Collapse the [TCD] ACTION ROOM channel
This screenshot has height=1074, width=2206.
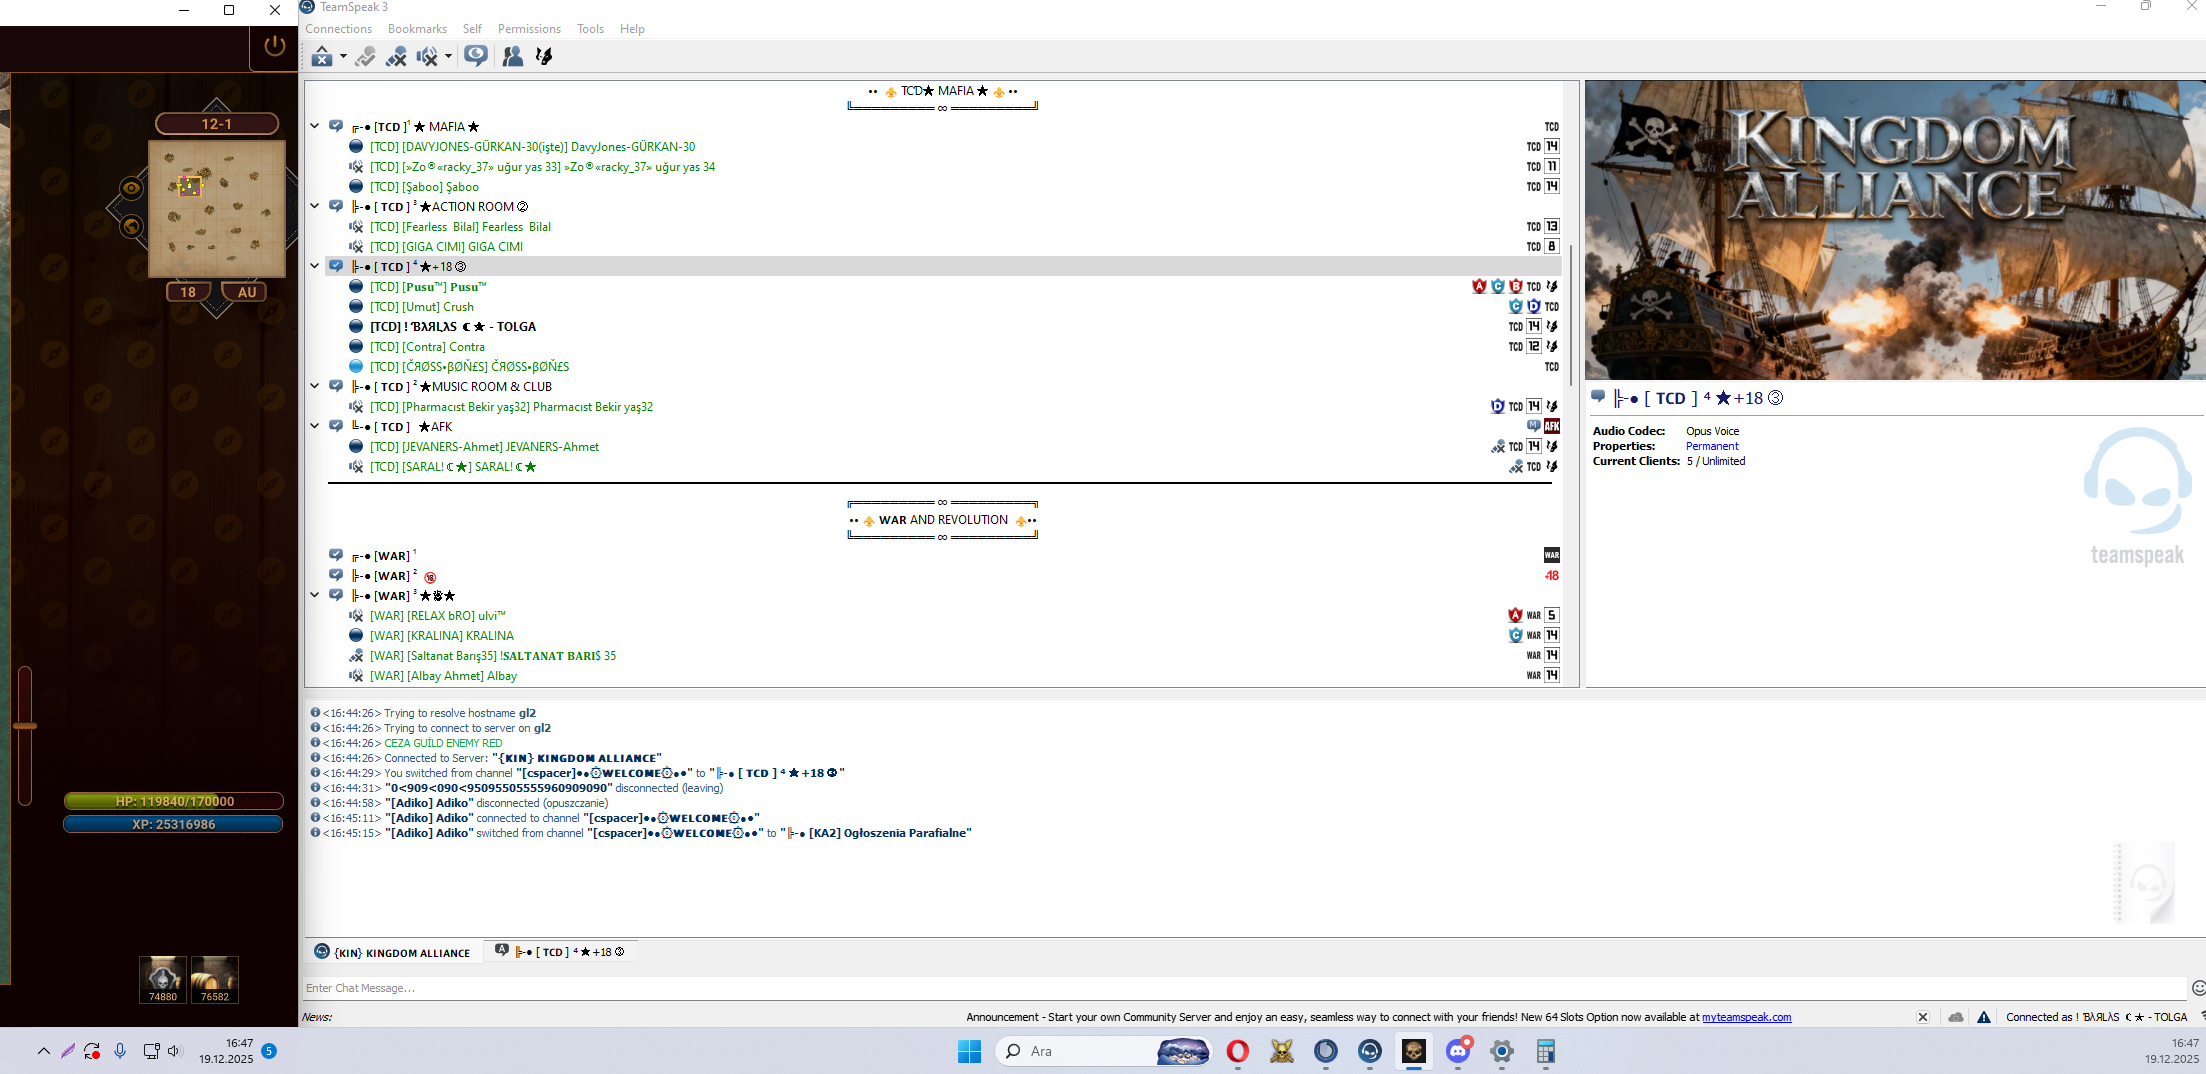315,207
